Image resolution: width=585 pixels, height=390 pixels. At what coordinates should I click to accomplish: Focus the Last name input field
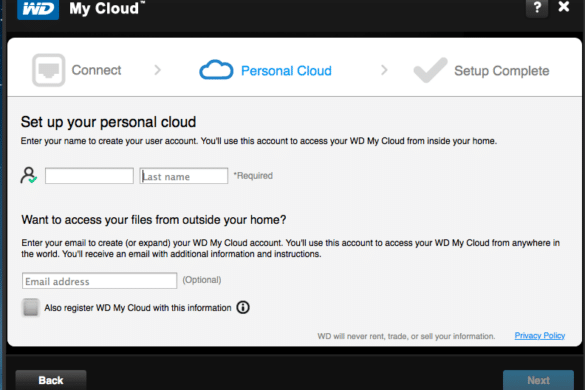[184, 176]
